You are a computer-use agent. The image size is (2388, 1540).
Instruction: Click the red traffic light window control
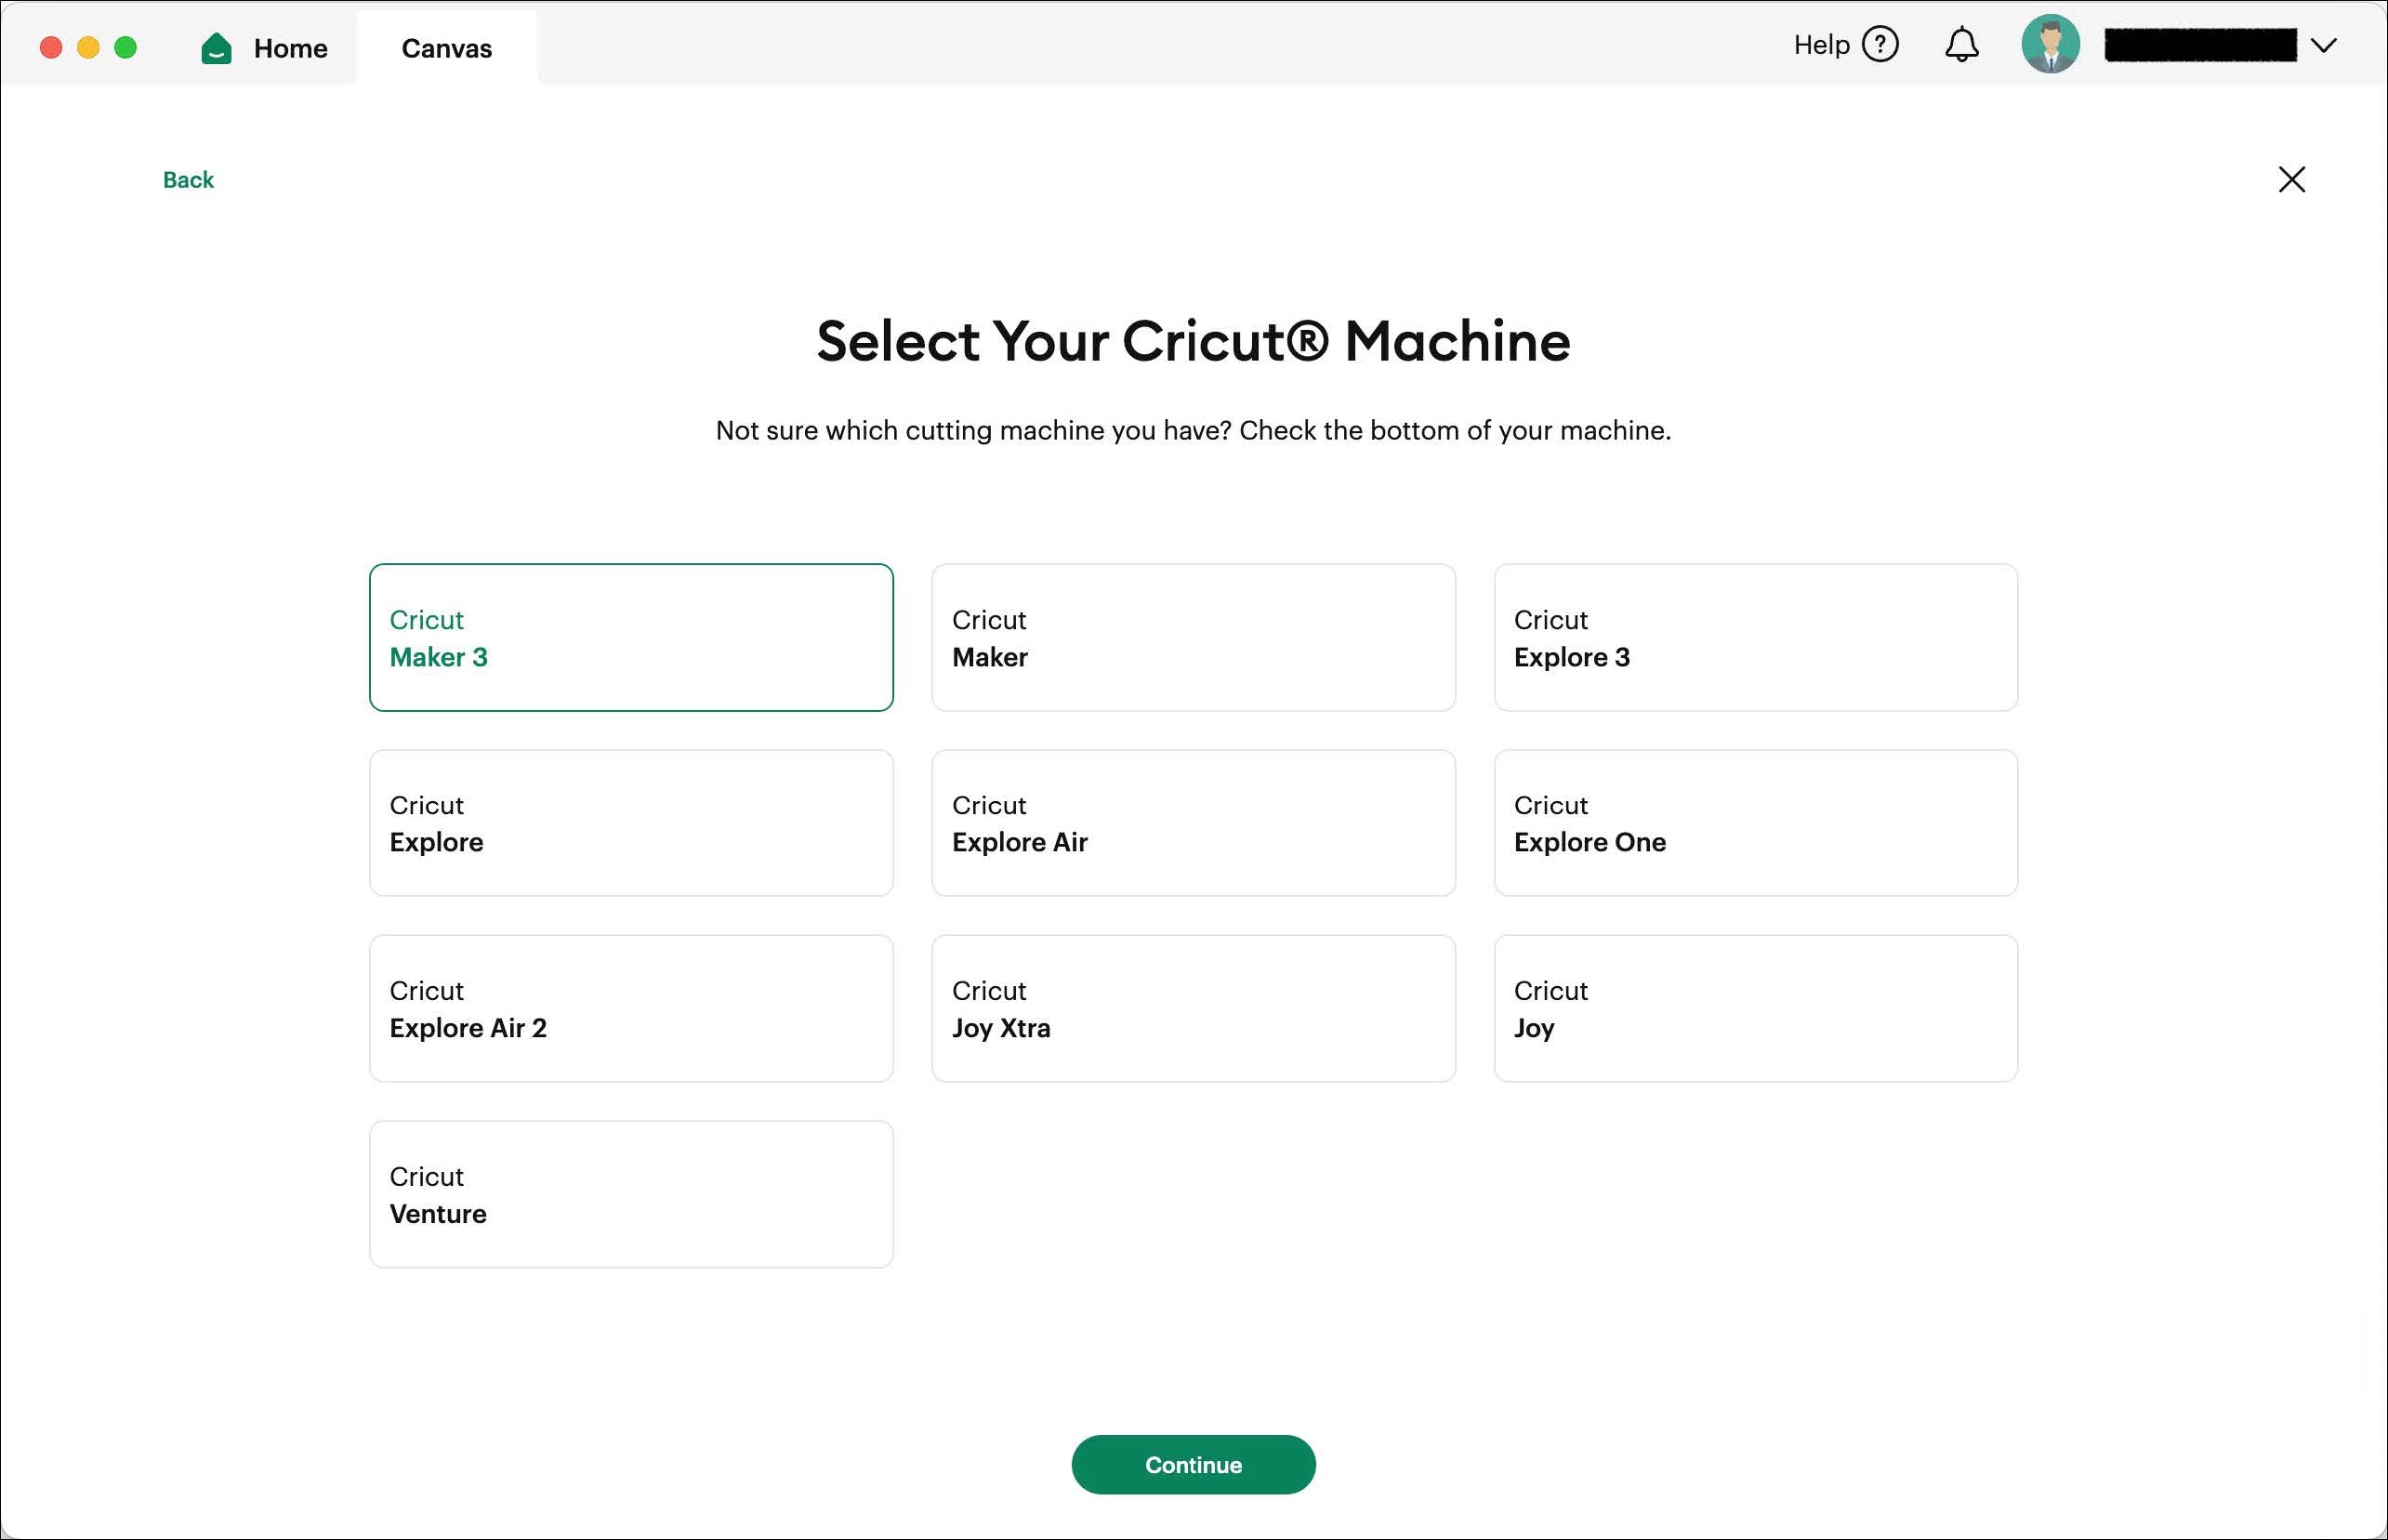[x=51, y=47]
